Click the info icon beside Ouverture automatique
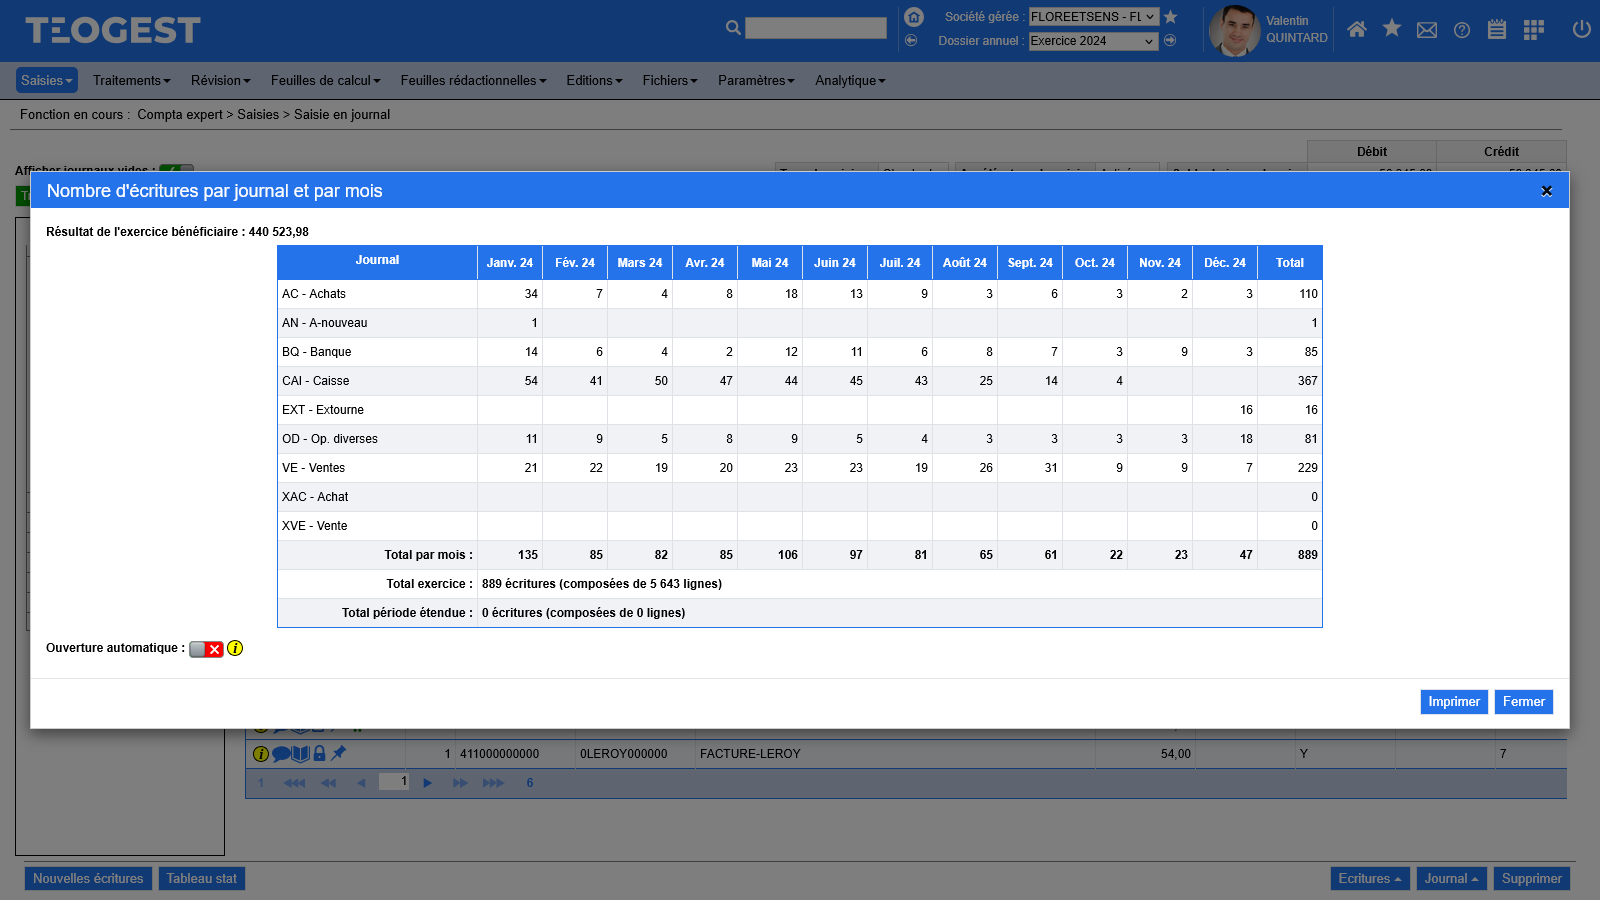Image resolution: width=1600 pixels, height=900 pixels. (235, 648)
